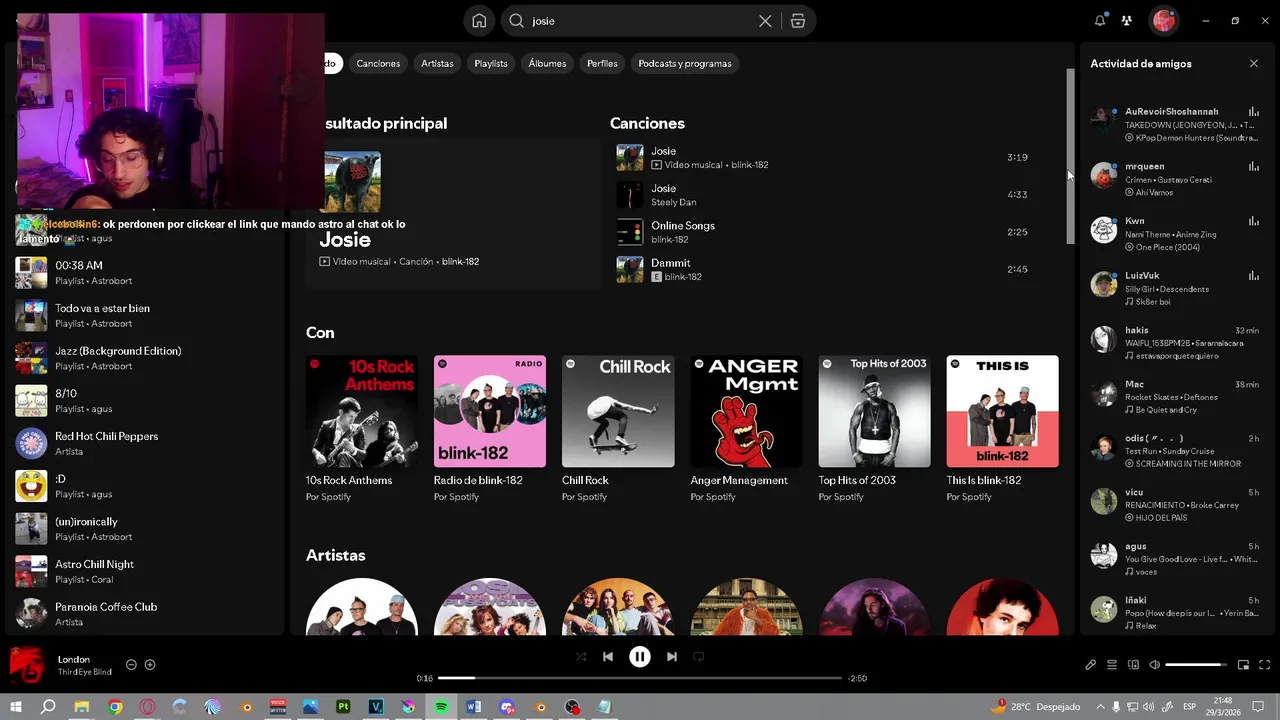
Task: Open user profile avatar menu
Action: [1162, 20]
